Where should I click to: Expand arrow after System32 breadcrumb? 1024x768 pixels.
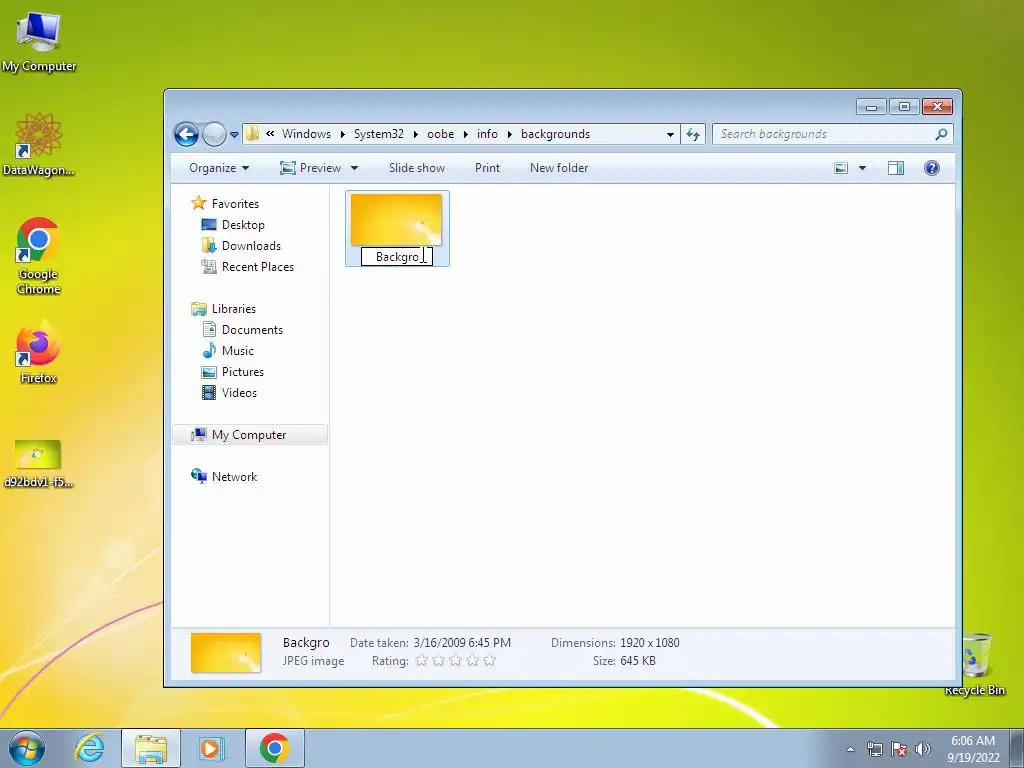coord(415,135)
